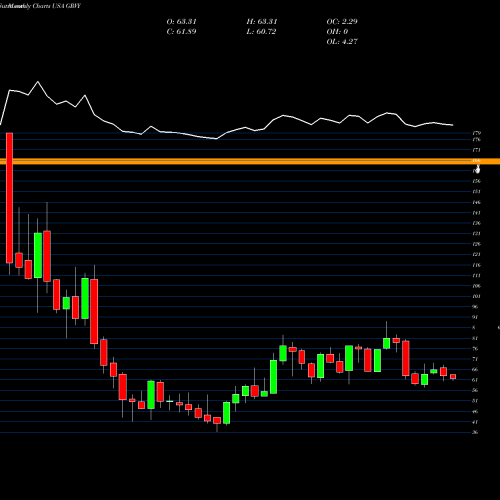This screenshot has width=500, height=500.
Task: Select the 'OL: 4.27' readout
Action: click(x=342, y=41)
